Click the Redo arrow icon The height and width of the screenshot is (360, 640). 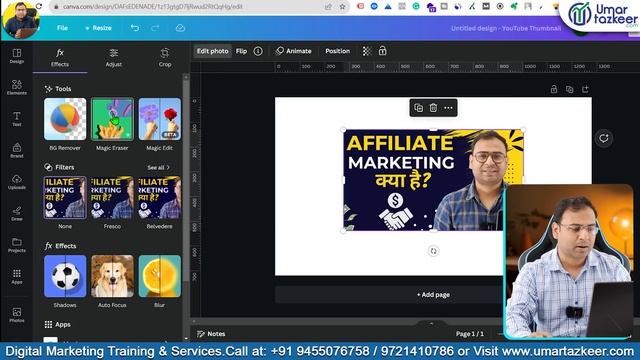[155, 28]
